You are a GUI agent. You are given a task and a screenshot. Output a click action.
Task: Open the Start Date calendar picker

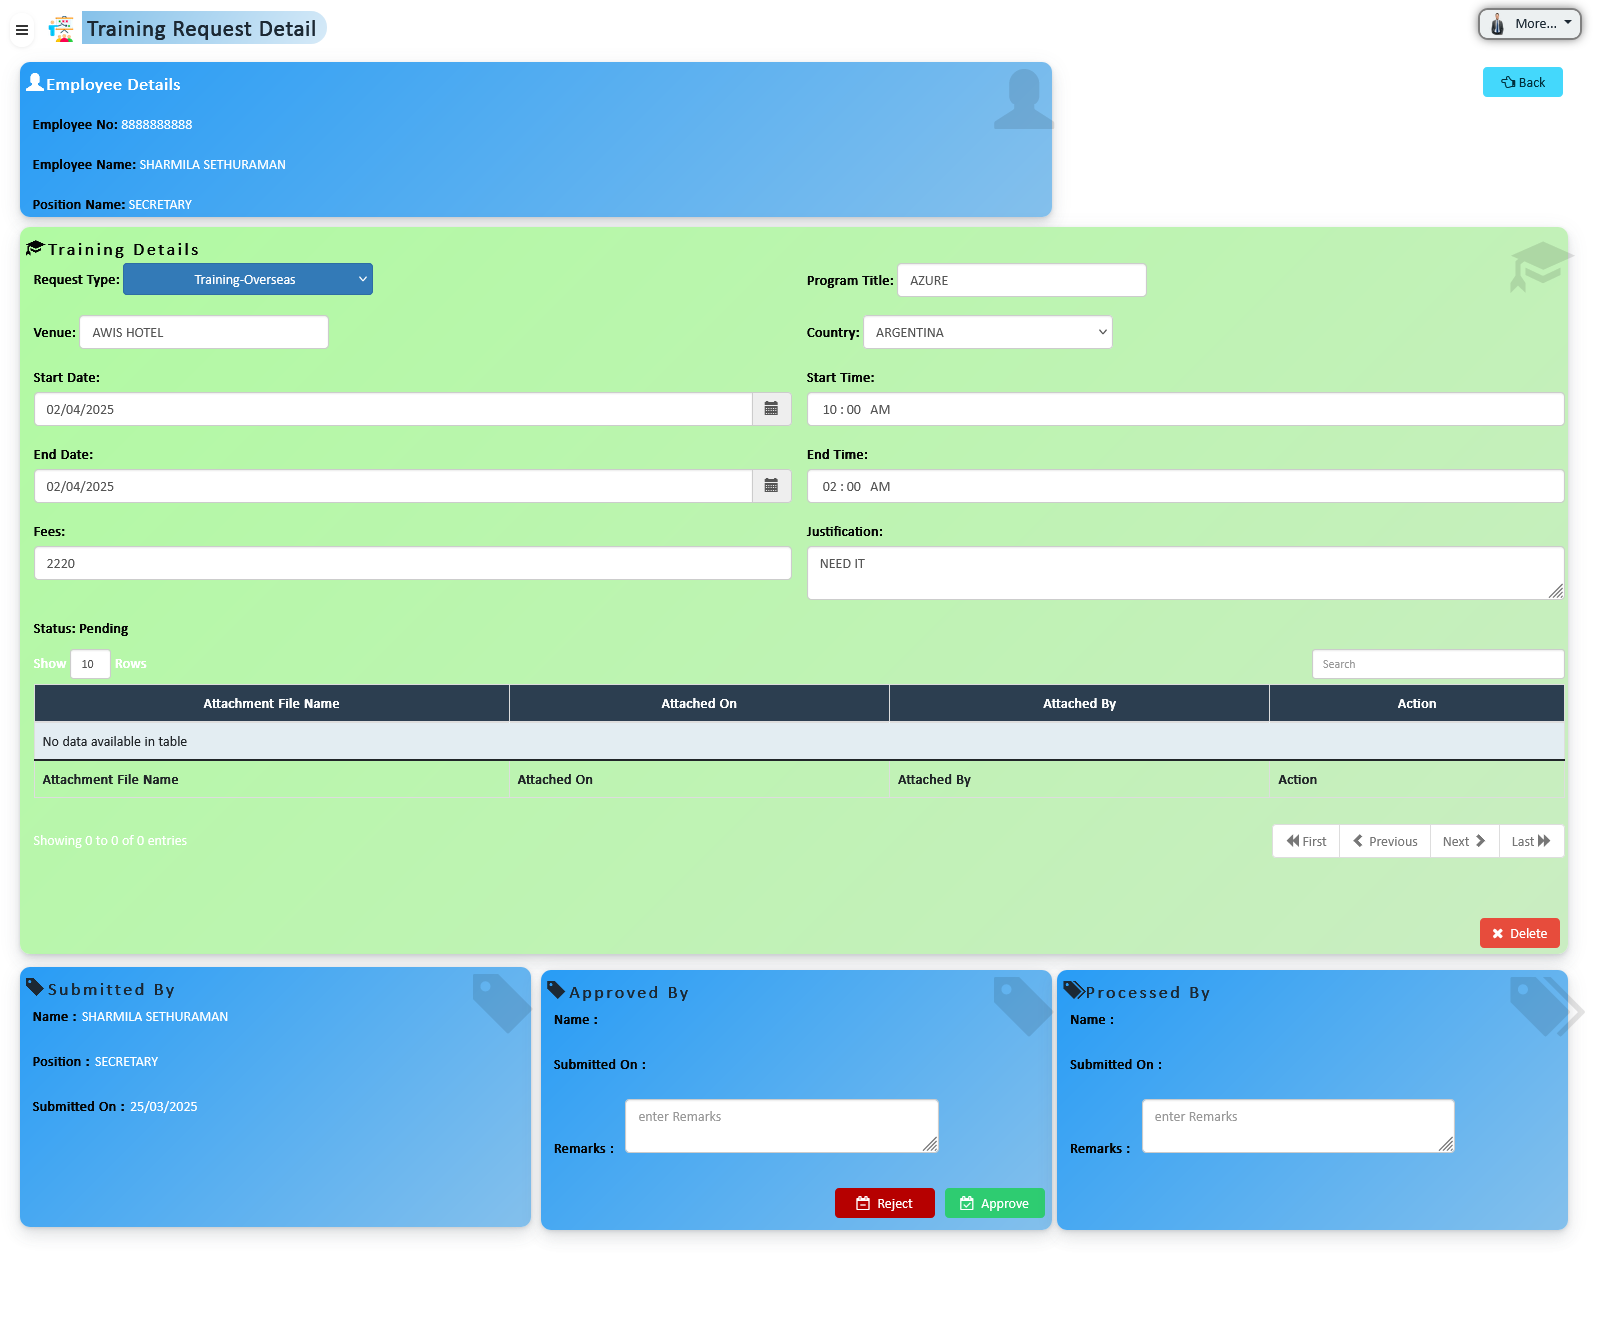pyautogui.click(x=771, y=409)
